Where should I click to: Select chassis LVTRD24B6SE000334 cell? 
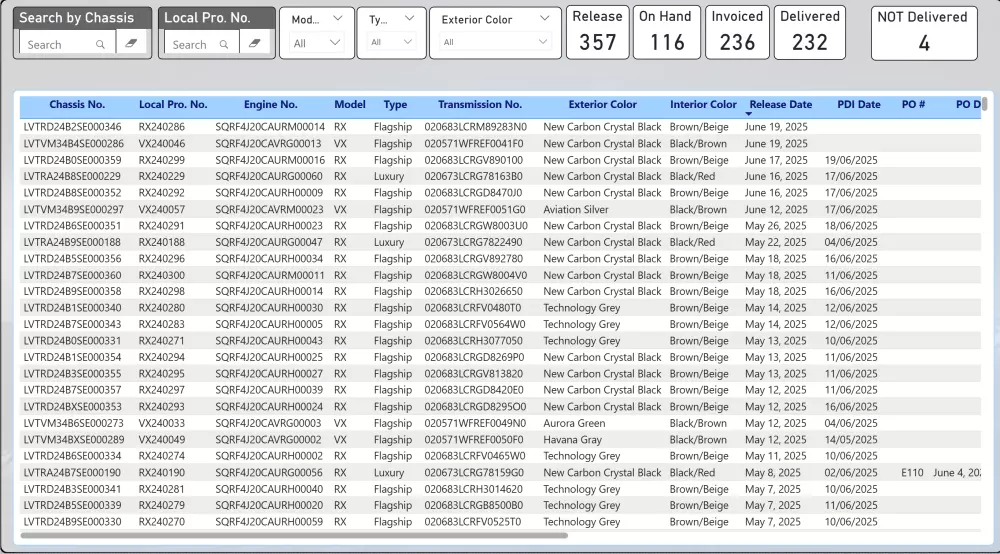(x=72, y=456)
